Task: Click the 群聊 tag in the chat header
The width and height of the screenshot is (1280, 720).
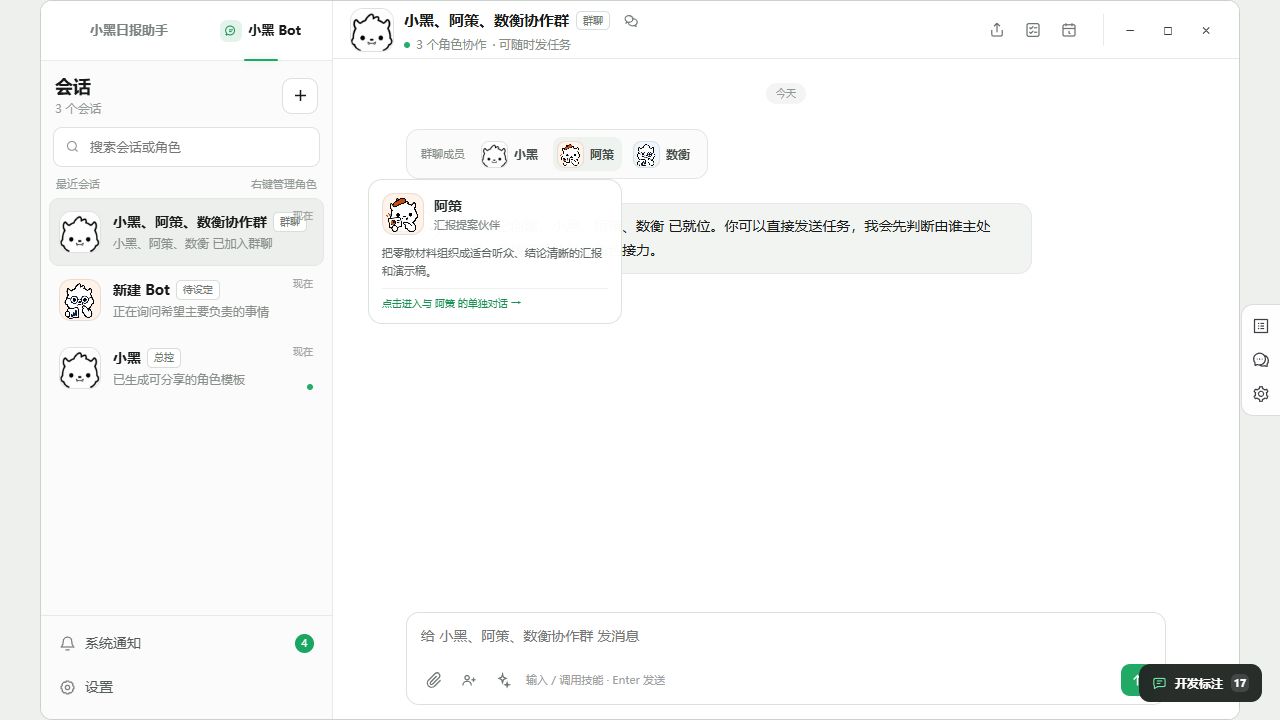Action: 593,21
